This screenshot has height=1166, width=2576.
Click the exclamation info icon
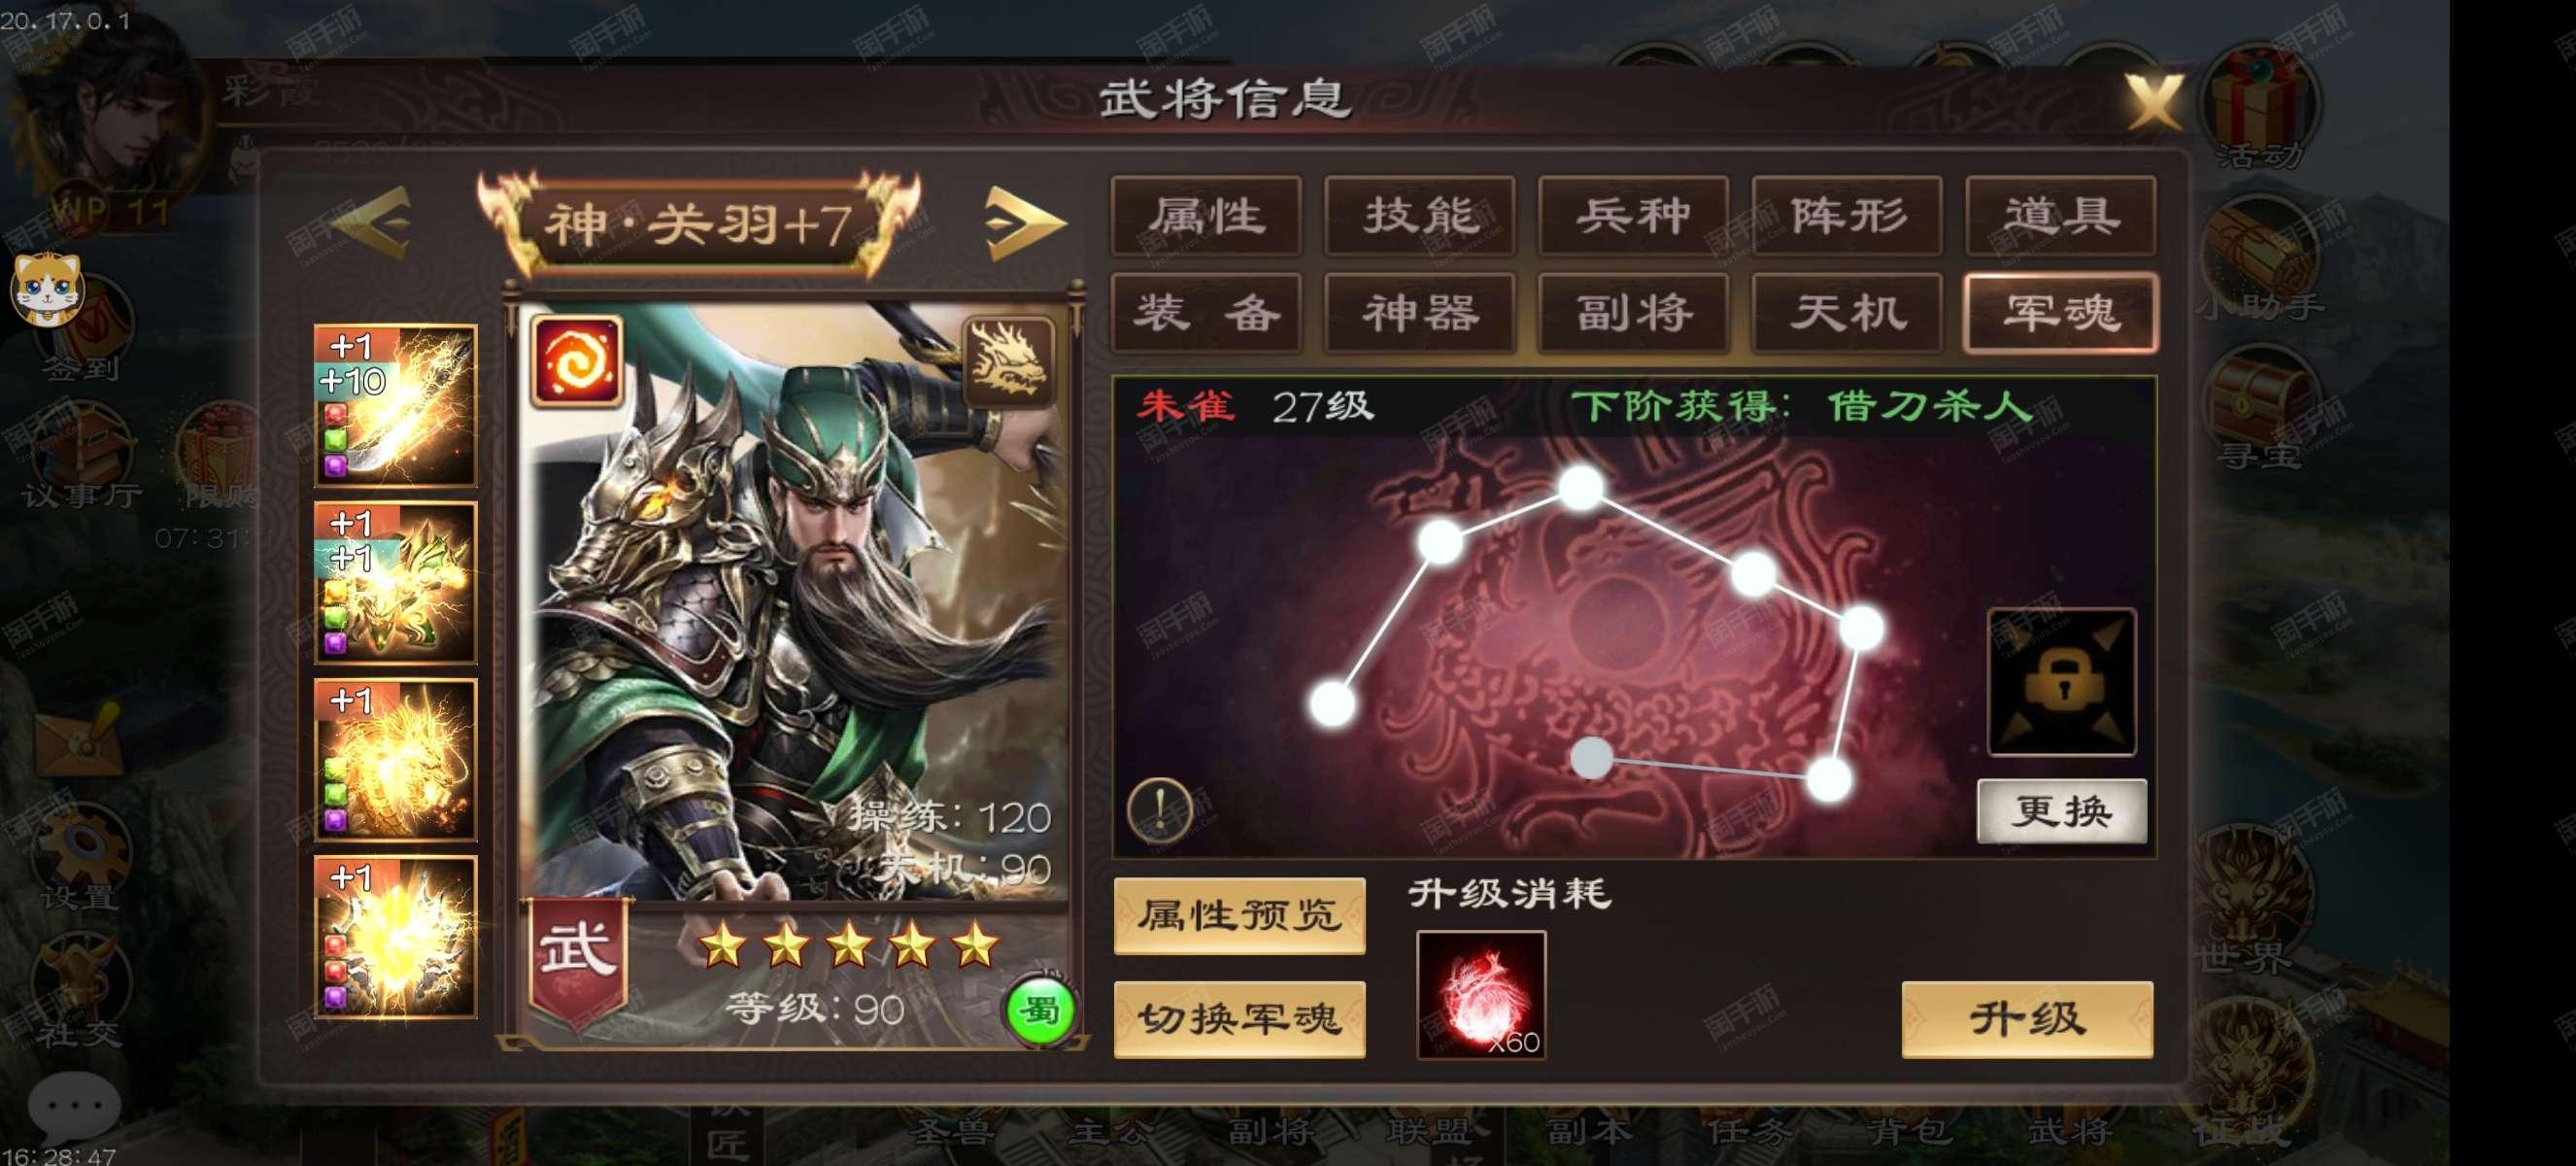click(x=1159, y=808)
